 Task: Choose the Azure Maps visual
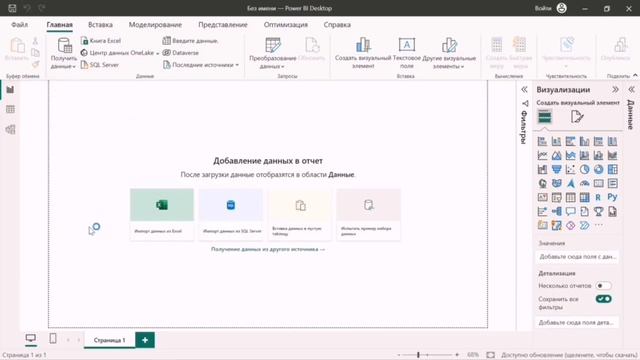click(571, 183)
